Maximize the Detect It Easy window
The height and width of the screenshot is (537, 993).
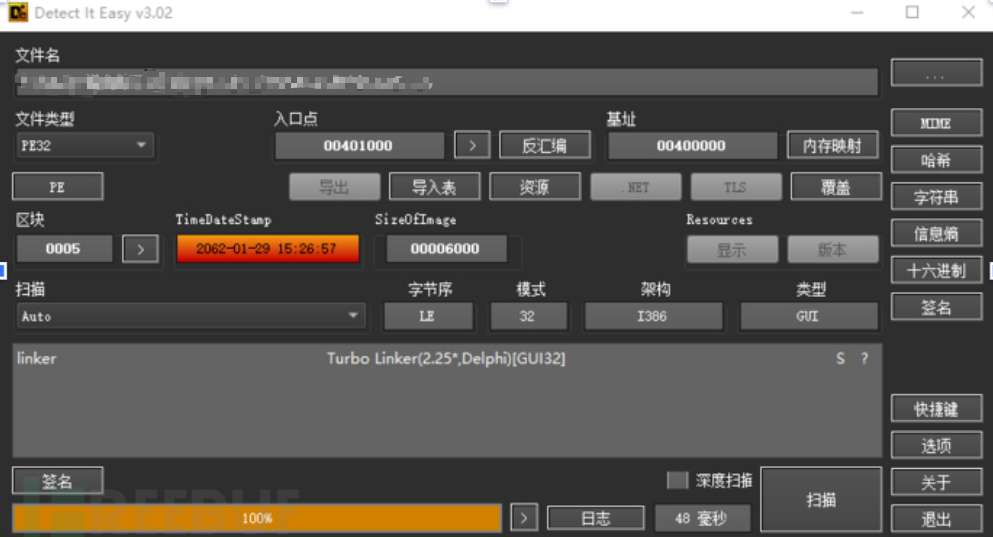(x=912, y=12)
